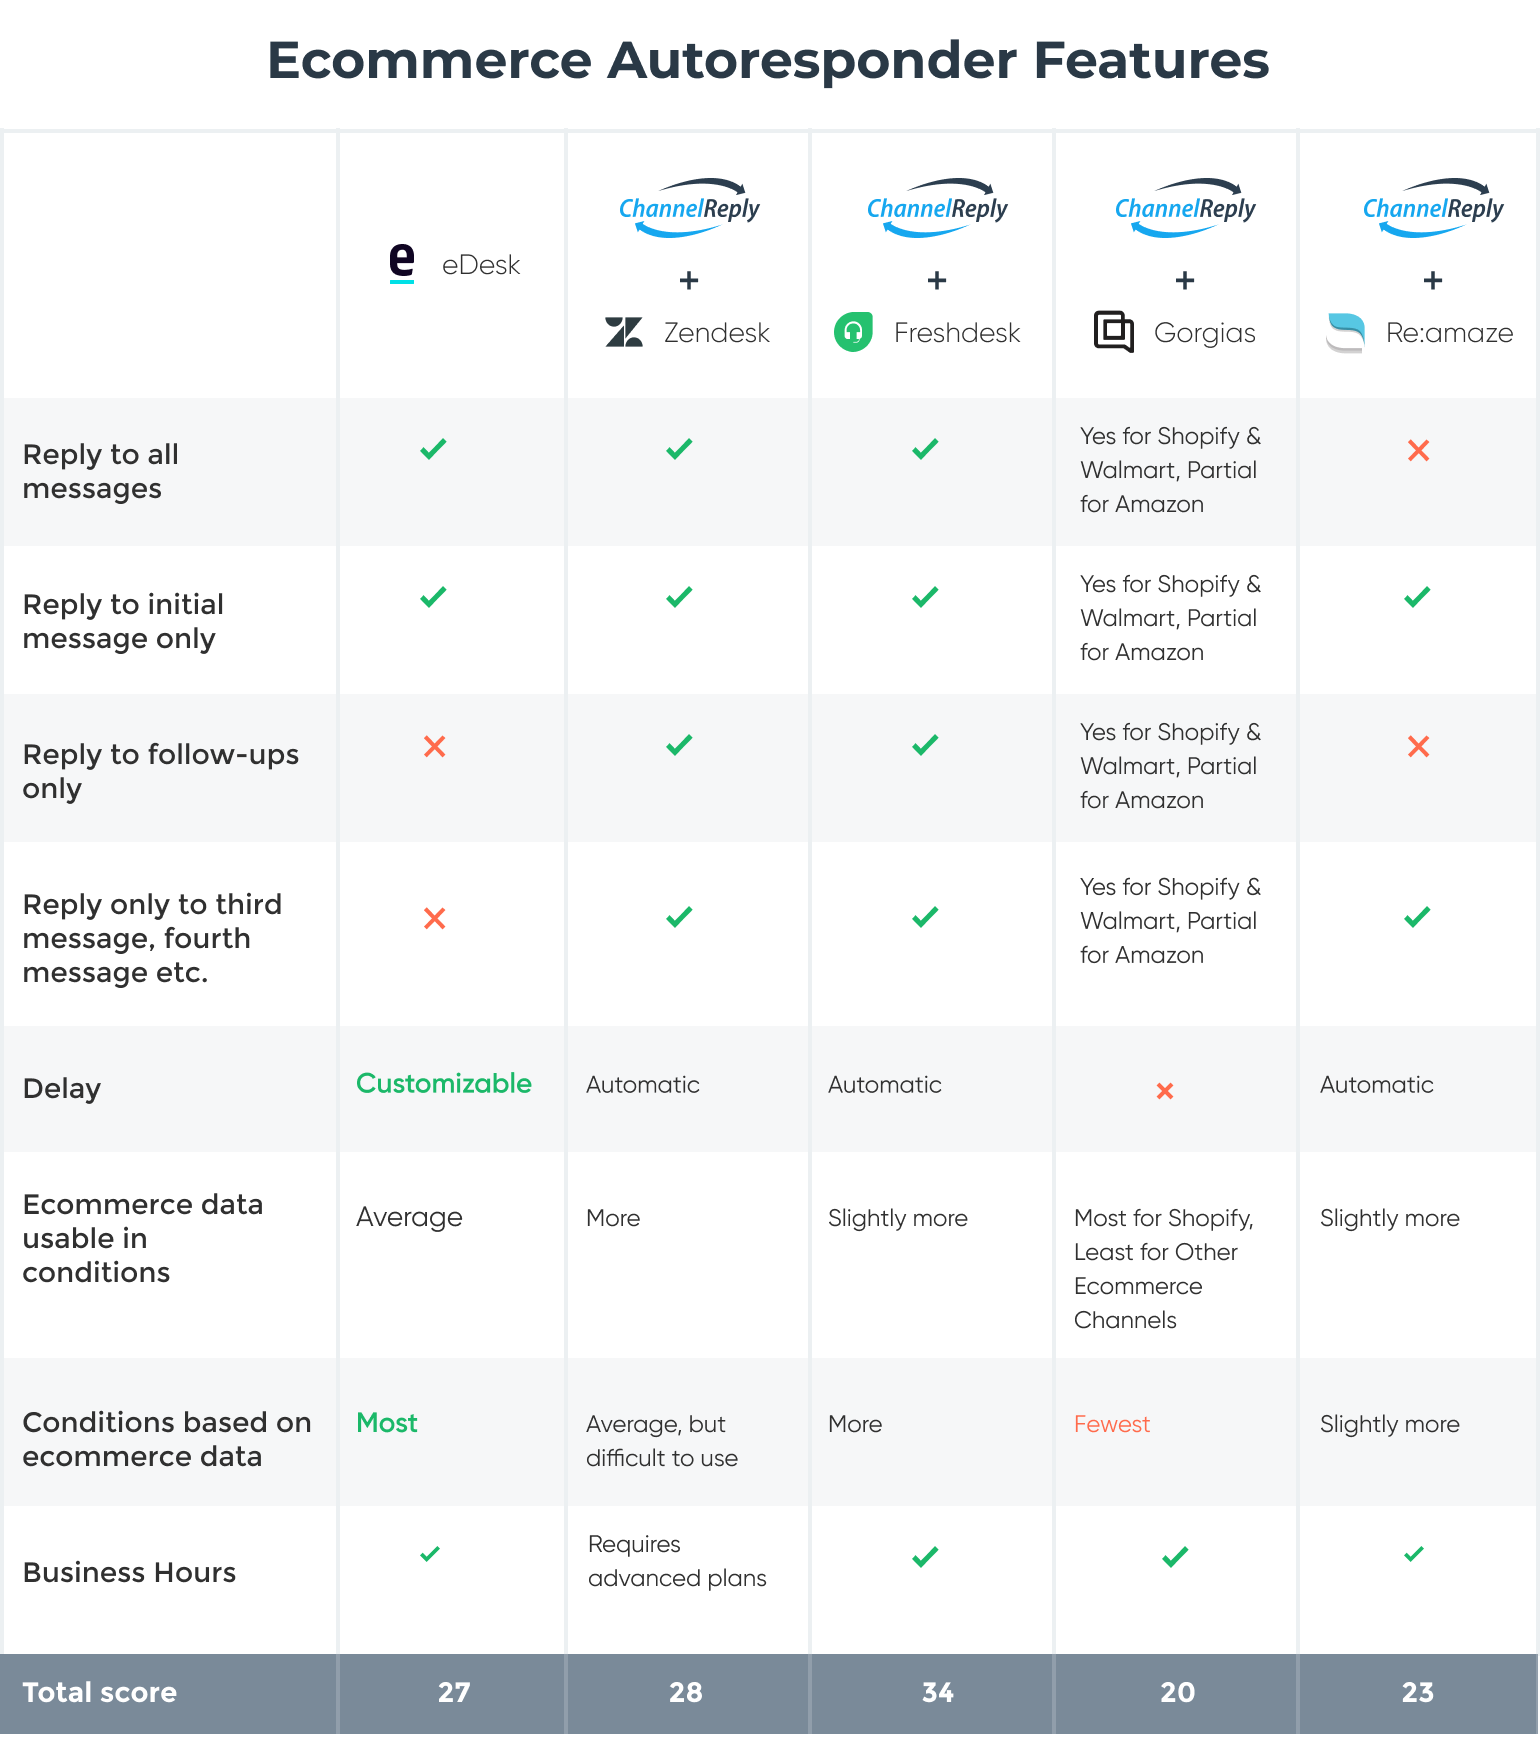Click 'Most for Shopify, Least for Other' cell
Image resolution: width=1540 pixels, height=1738 pixels.
pos(1164,1269)
